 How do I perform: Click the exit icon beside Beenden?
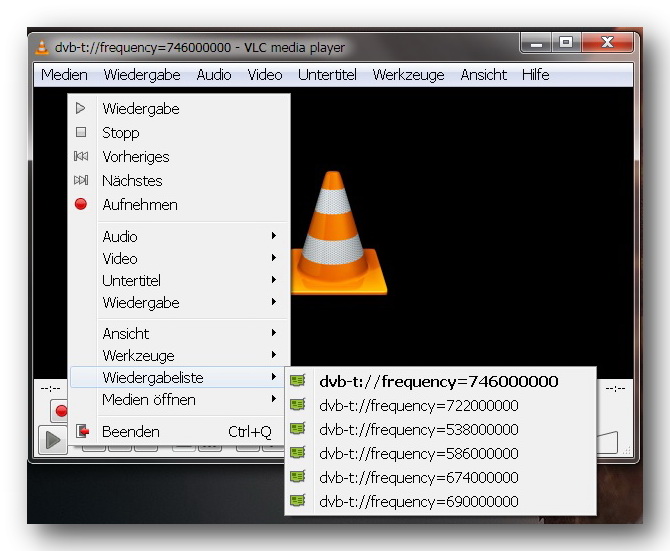point(82,431)
